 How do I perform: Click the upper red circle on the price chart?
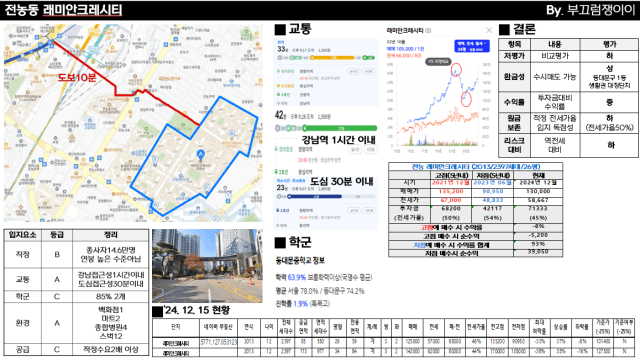[x=456, y=70]
